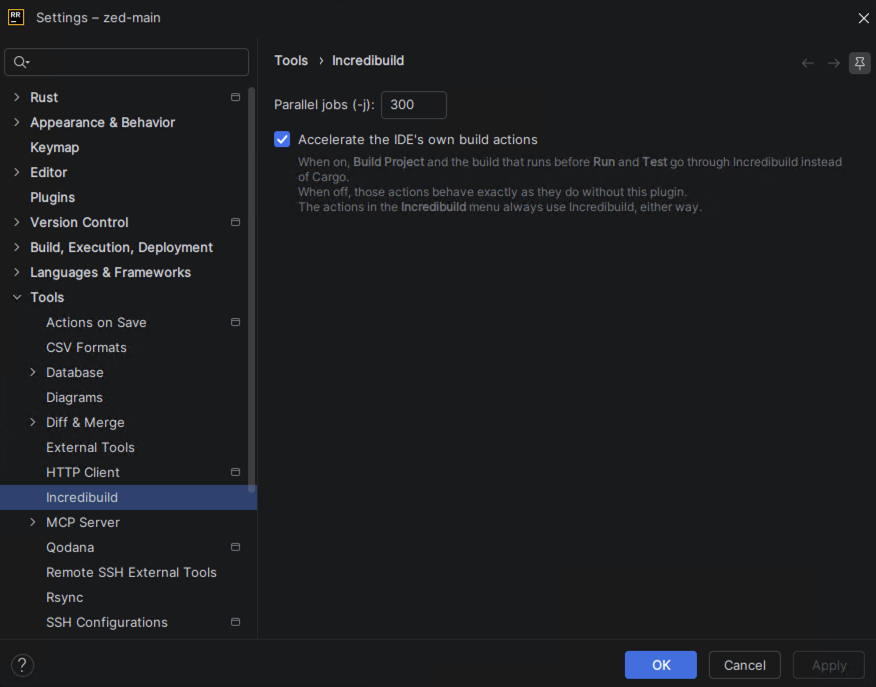Viewport: 876px width, 687px height.
Task: Click the MCP Server label
Action: (83, 522)
